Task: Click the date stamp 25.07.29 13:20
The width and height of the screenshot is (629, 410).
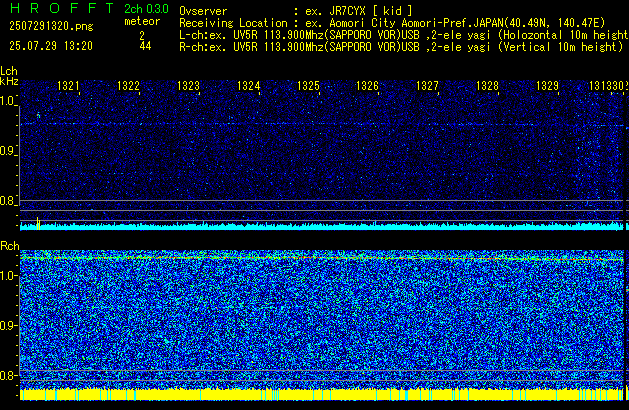Action: point(51,46)
